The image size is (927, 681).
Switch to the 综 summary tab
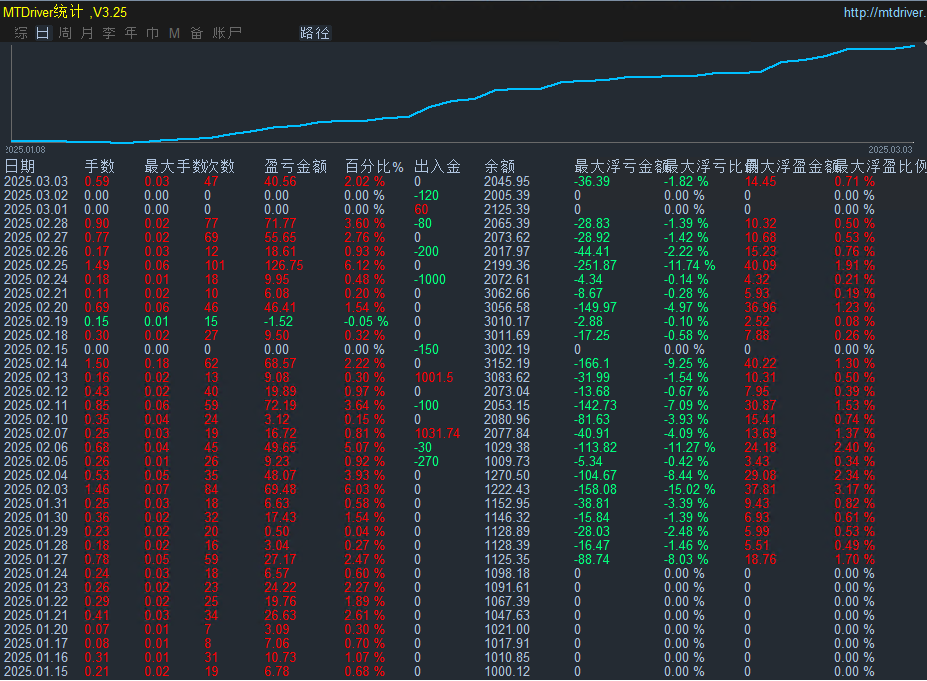coord(21,33)
